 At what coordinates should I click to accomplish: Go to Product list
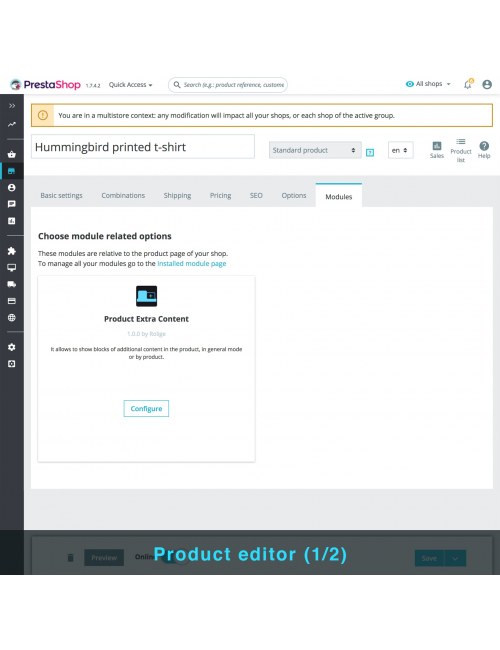click(461, 150)
